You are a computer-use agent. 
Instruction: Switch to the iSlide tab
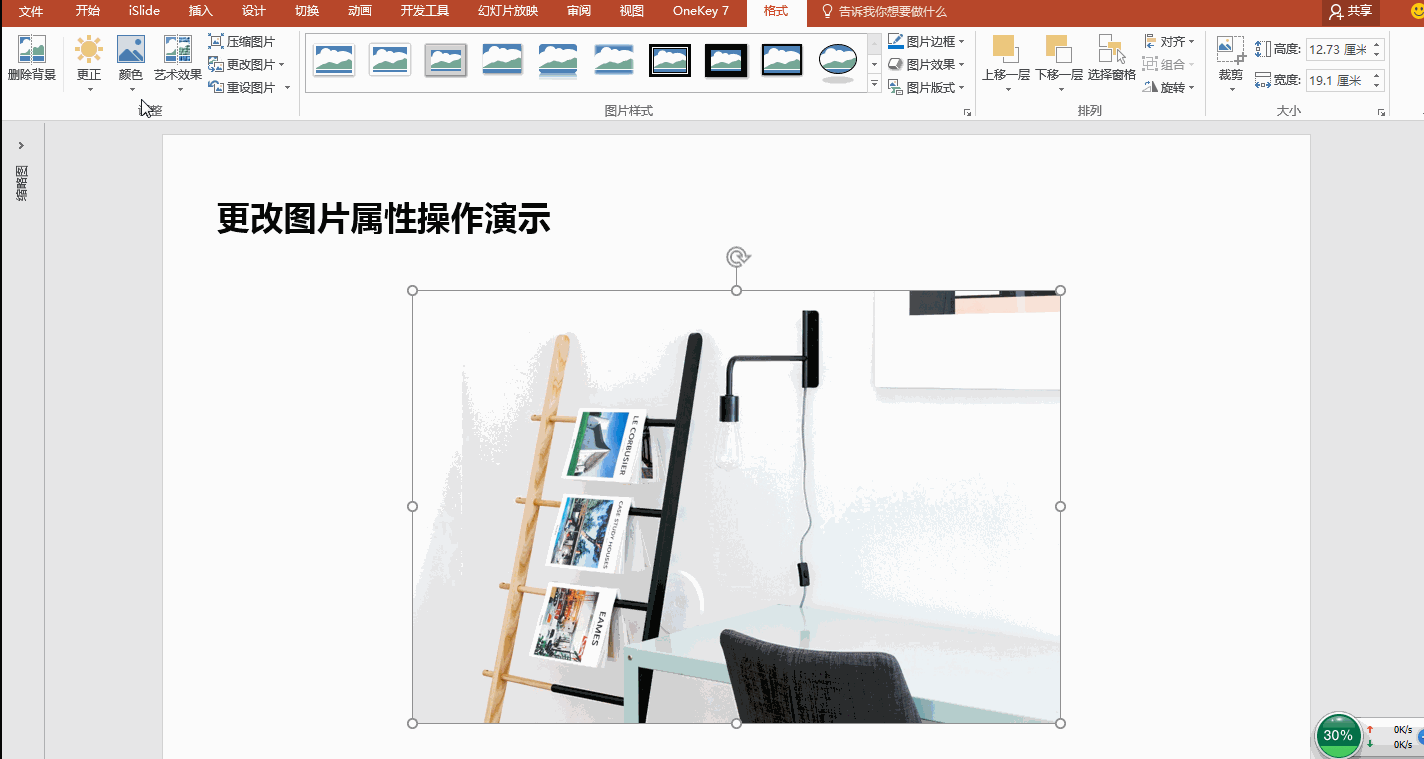(x=144, y=11)
